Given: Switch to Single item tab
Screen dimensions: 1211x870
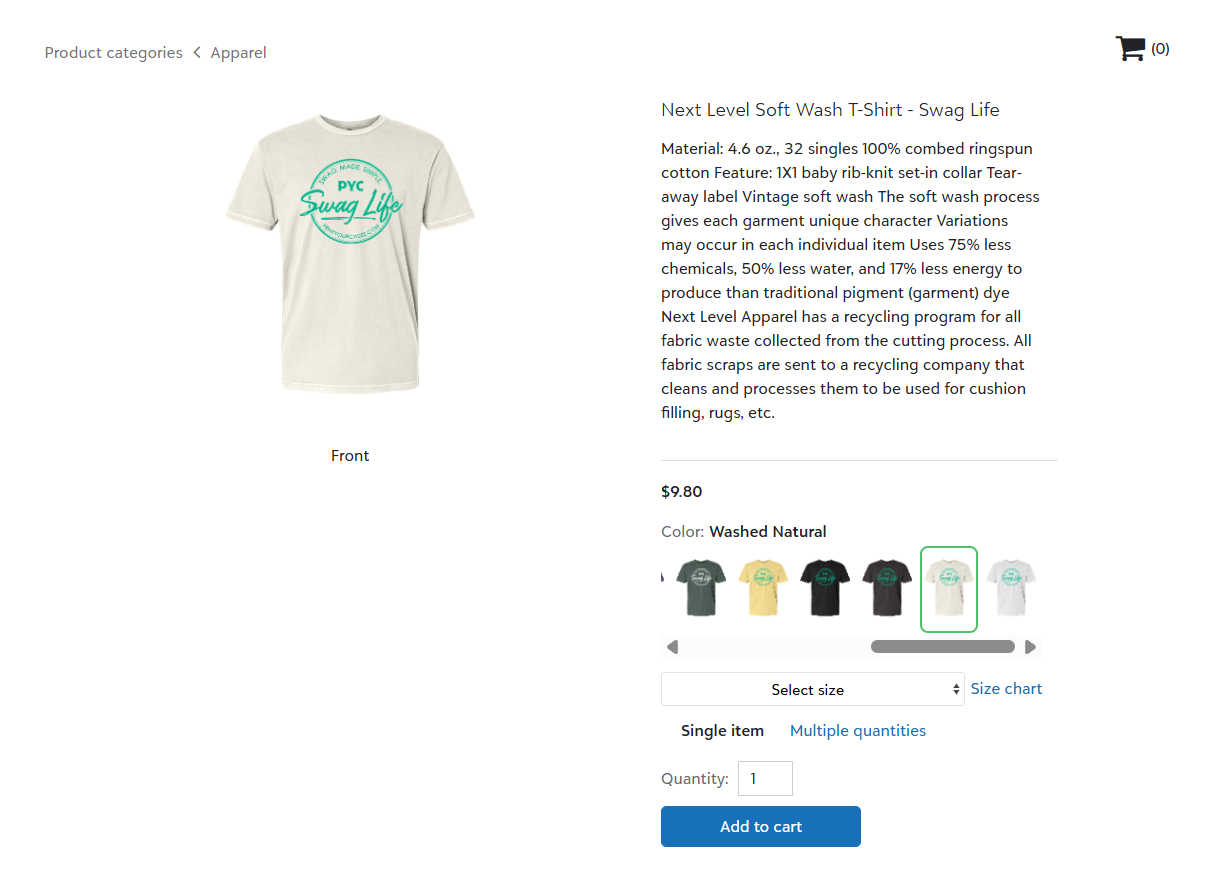Looking at the screenshot, I should (x=722, y=731).
